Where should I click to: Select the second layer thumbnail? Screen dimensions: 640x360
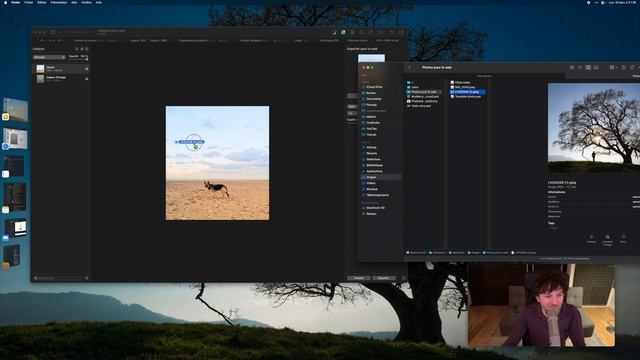[x=40, y=78]
